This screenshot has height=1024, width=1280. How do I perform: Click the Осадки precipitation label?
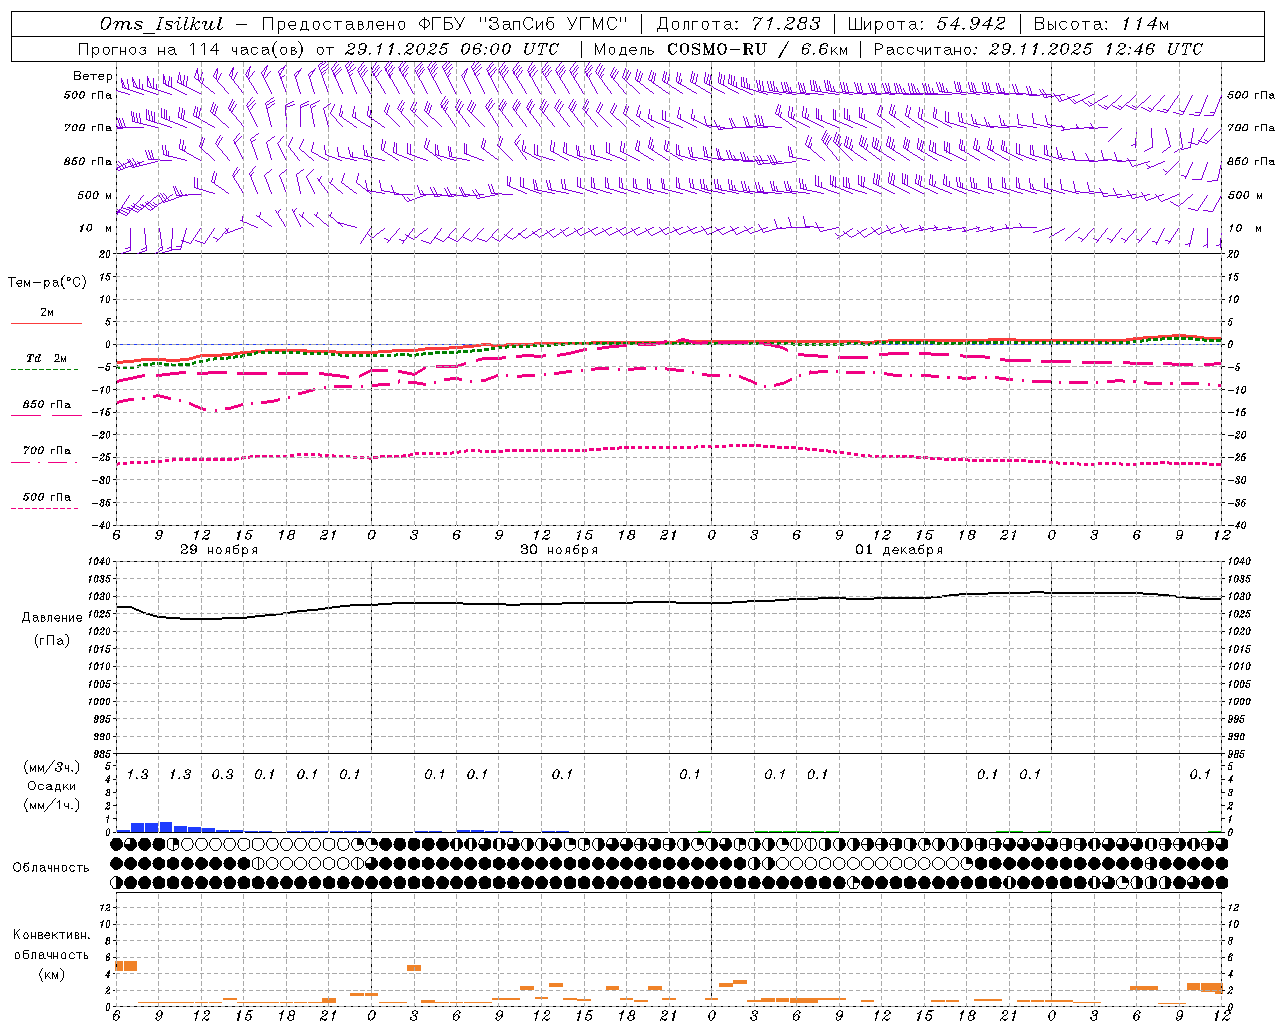coord(51,786)
